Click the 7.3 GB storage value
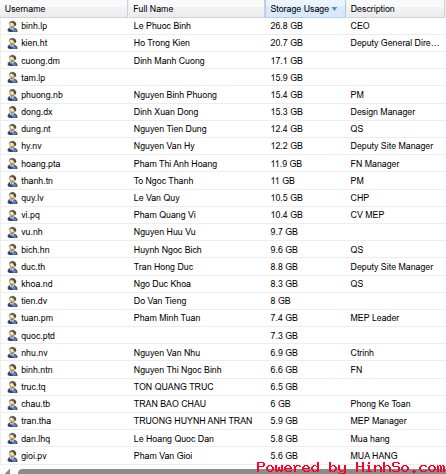The width and height of the screenshot is (446, 474). pos(284,336)
